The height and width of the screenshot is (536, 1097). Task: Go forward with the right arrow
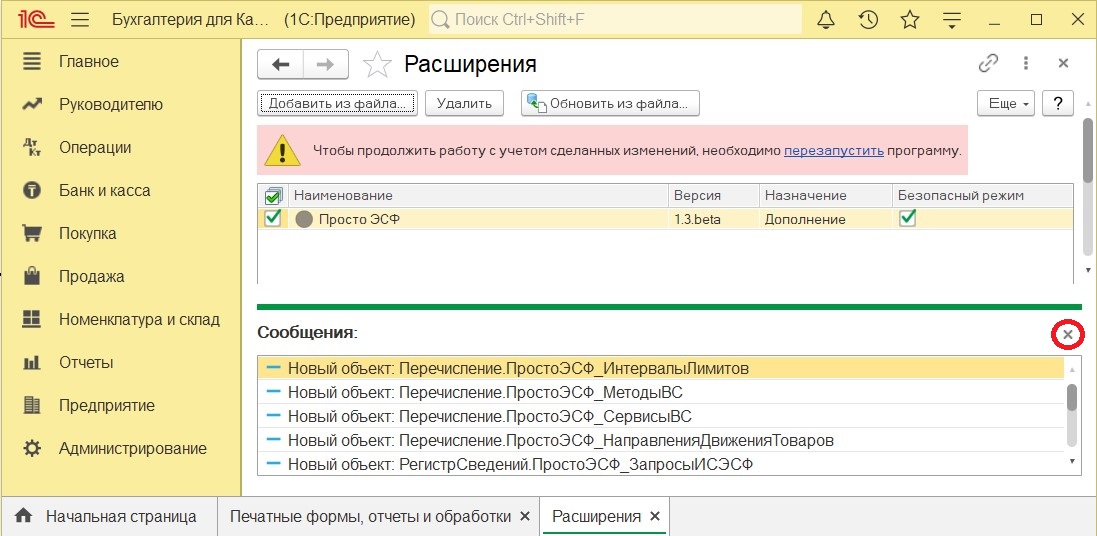(x=325, y=65)
